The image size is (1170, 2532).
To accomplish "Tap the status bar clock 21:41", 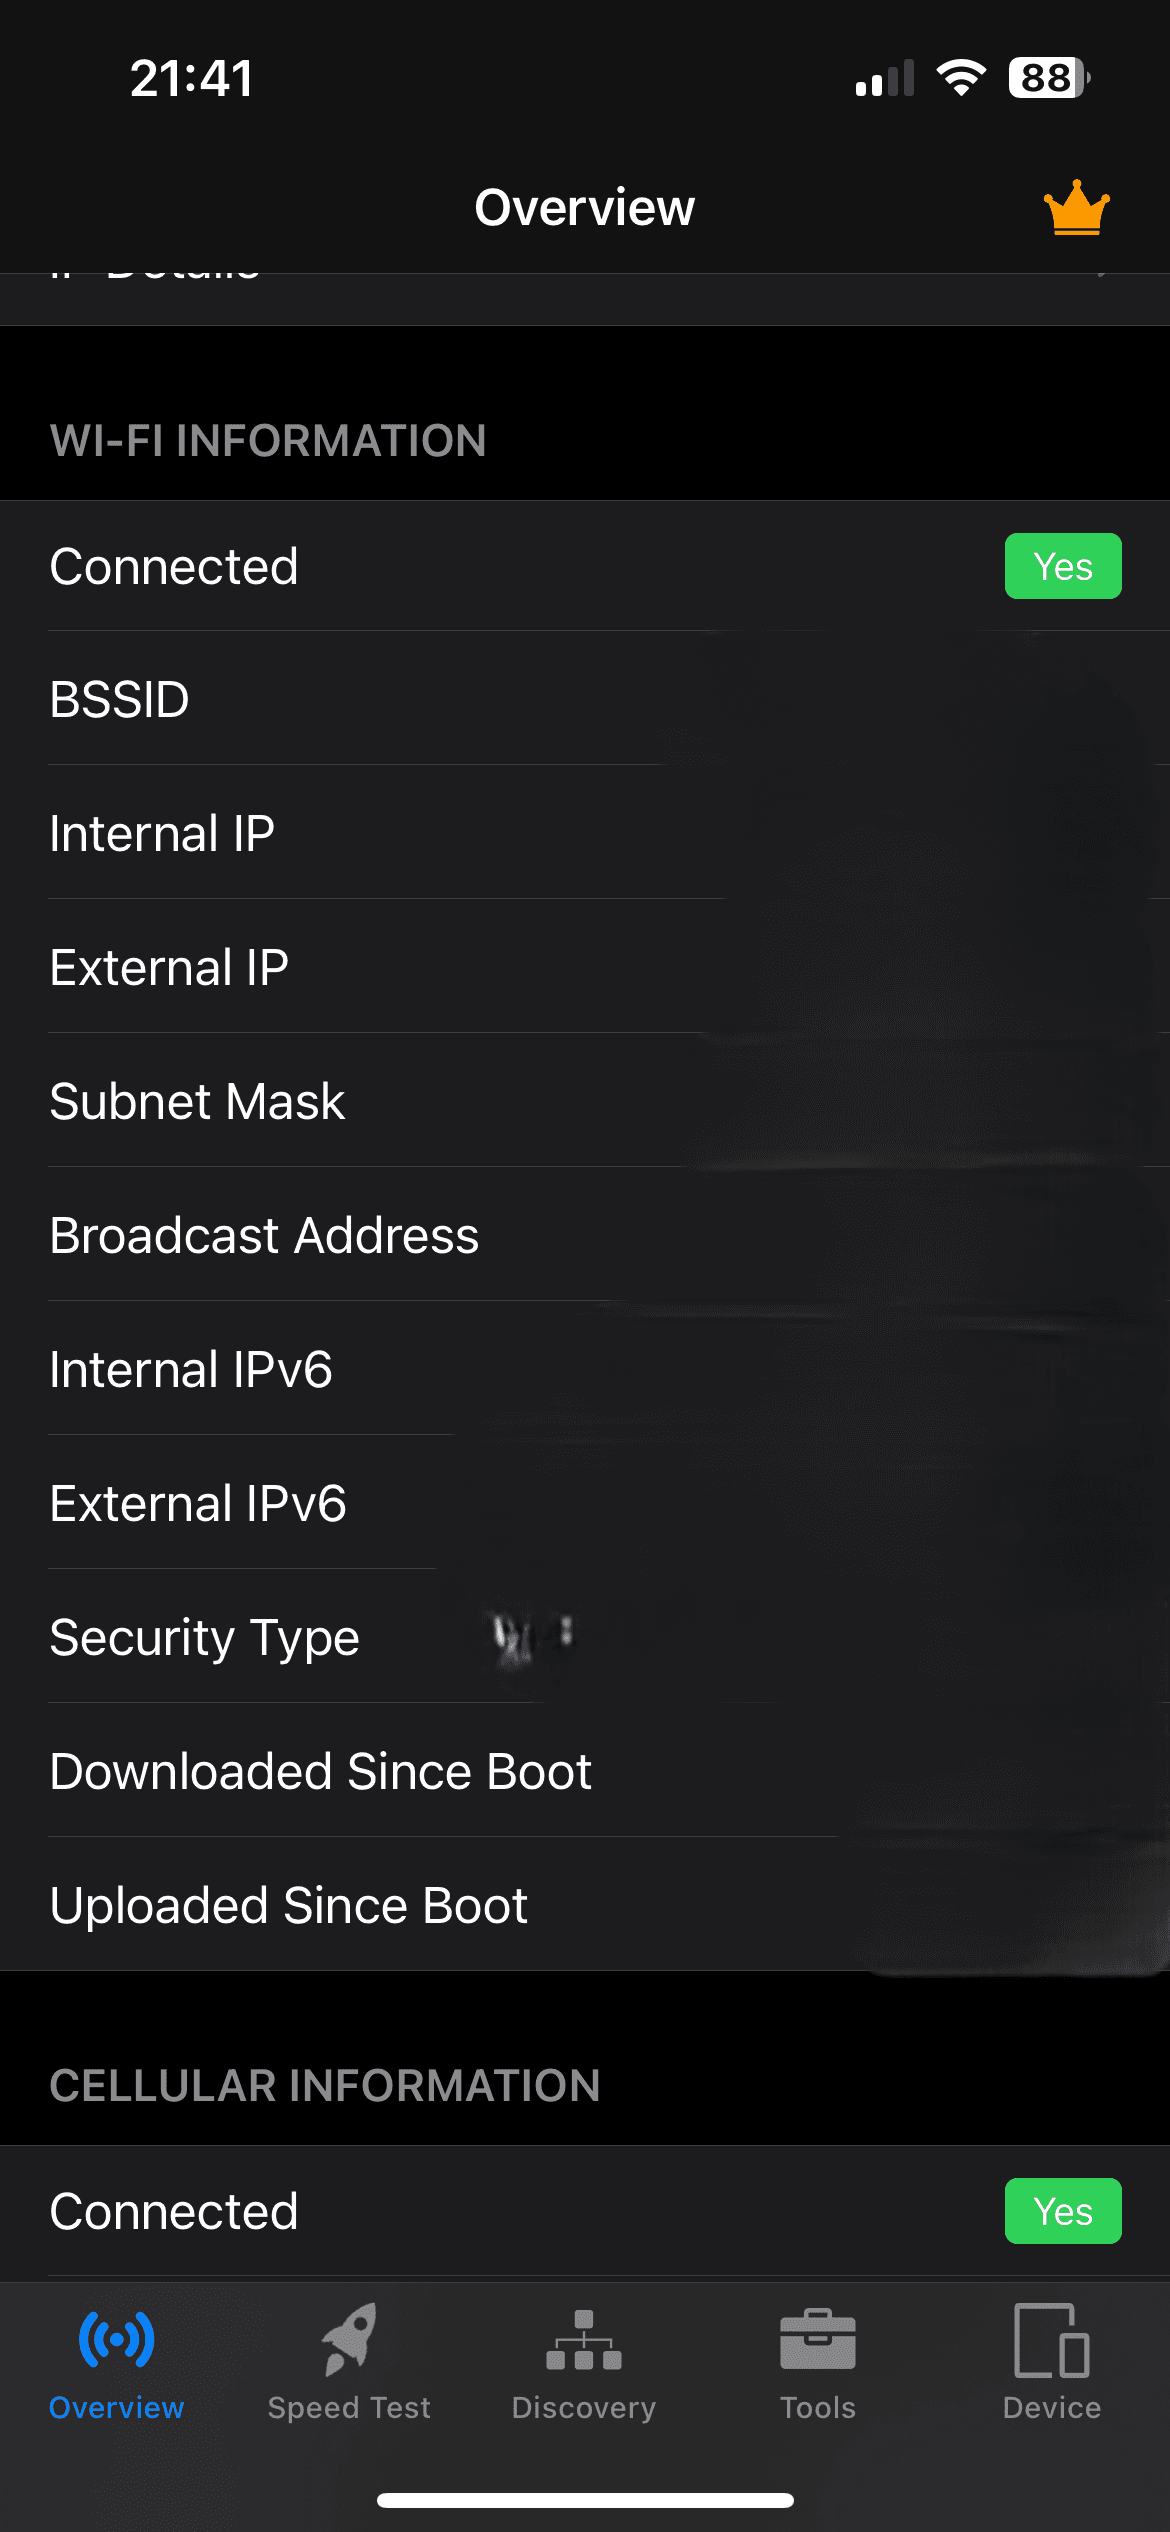I will (191, 78).
